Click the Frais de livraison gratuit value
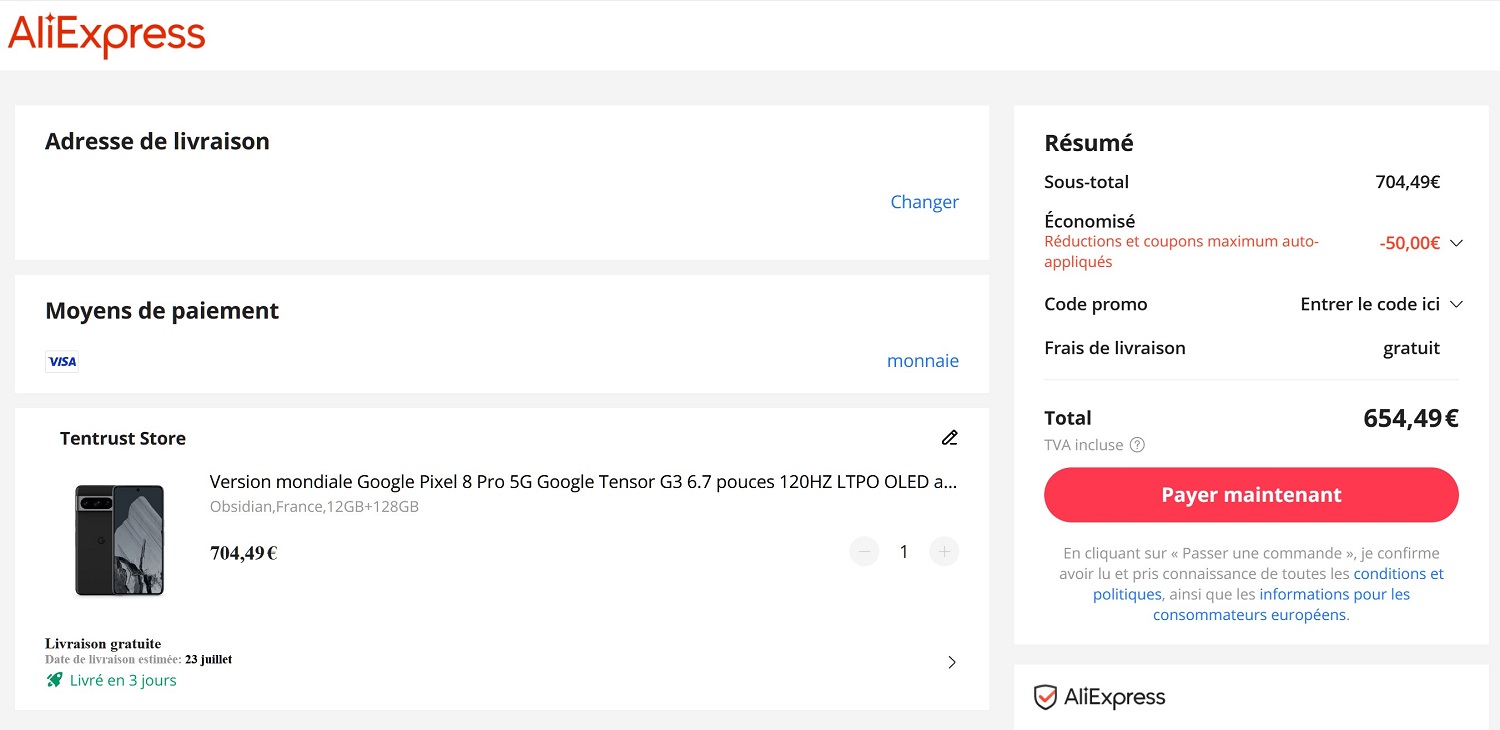 (x=1411, y=348)
